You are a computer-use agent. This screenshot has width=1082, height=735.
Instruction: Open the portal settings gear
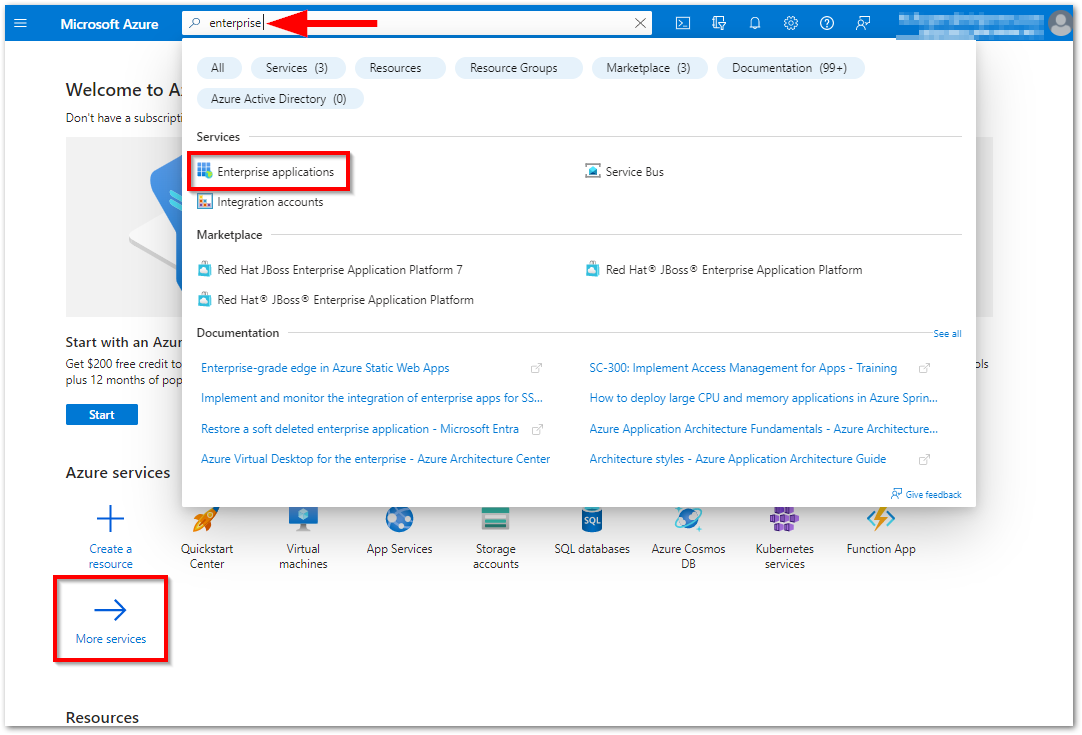pyautogui.click(x=791, y=23)
